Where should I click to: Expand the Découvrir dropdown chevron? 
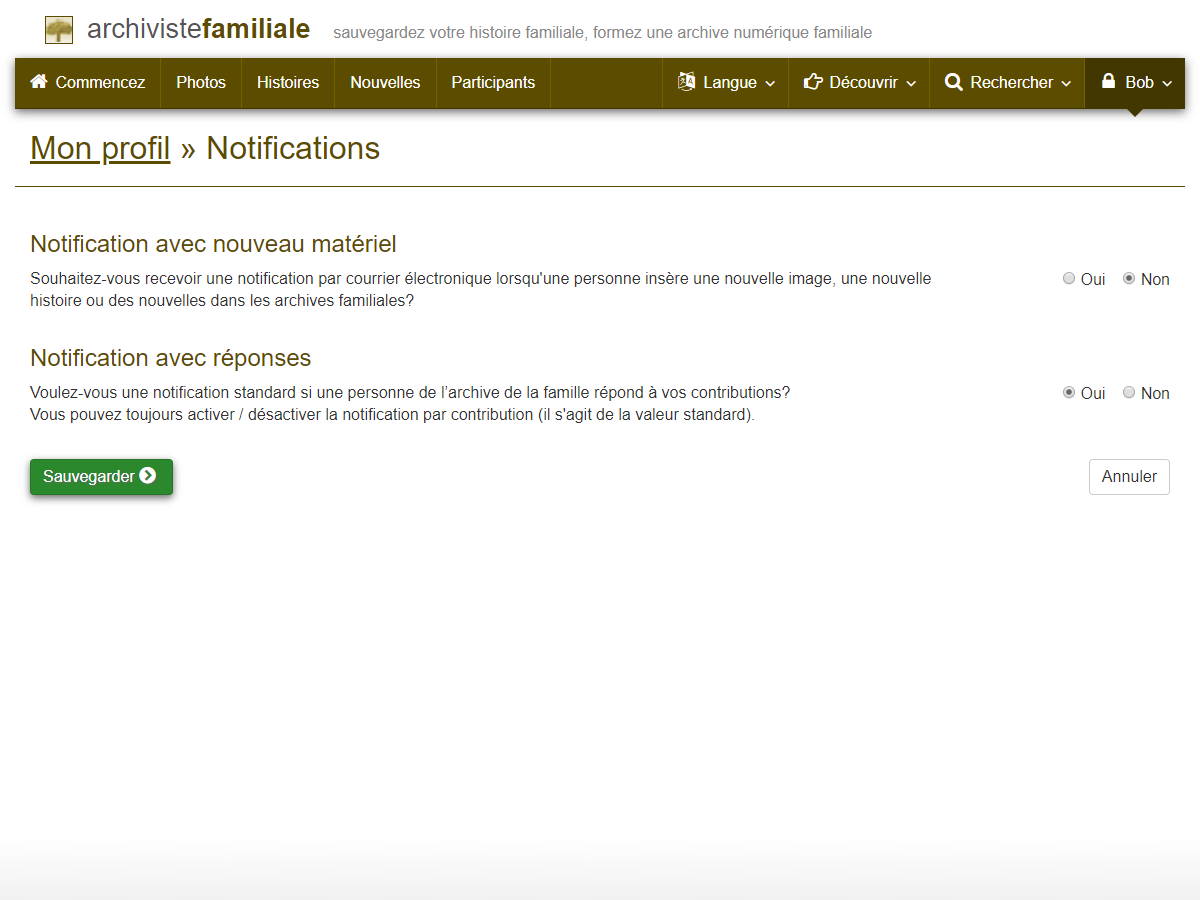click(x=911, y=84)
